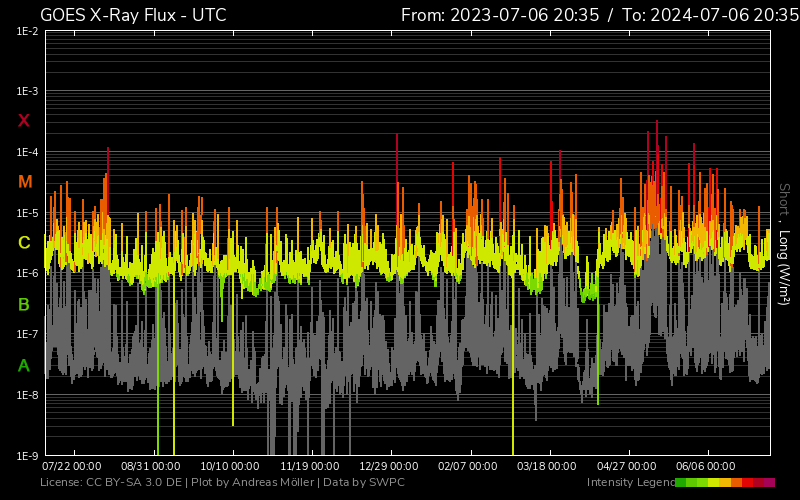Screen dimensions: 800x500
Task: Select the 10/10 00:00 time axis label
Action: pos(231,466)
